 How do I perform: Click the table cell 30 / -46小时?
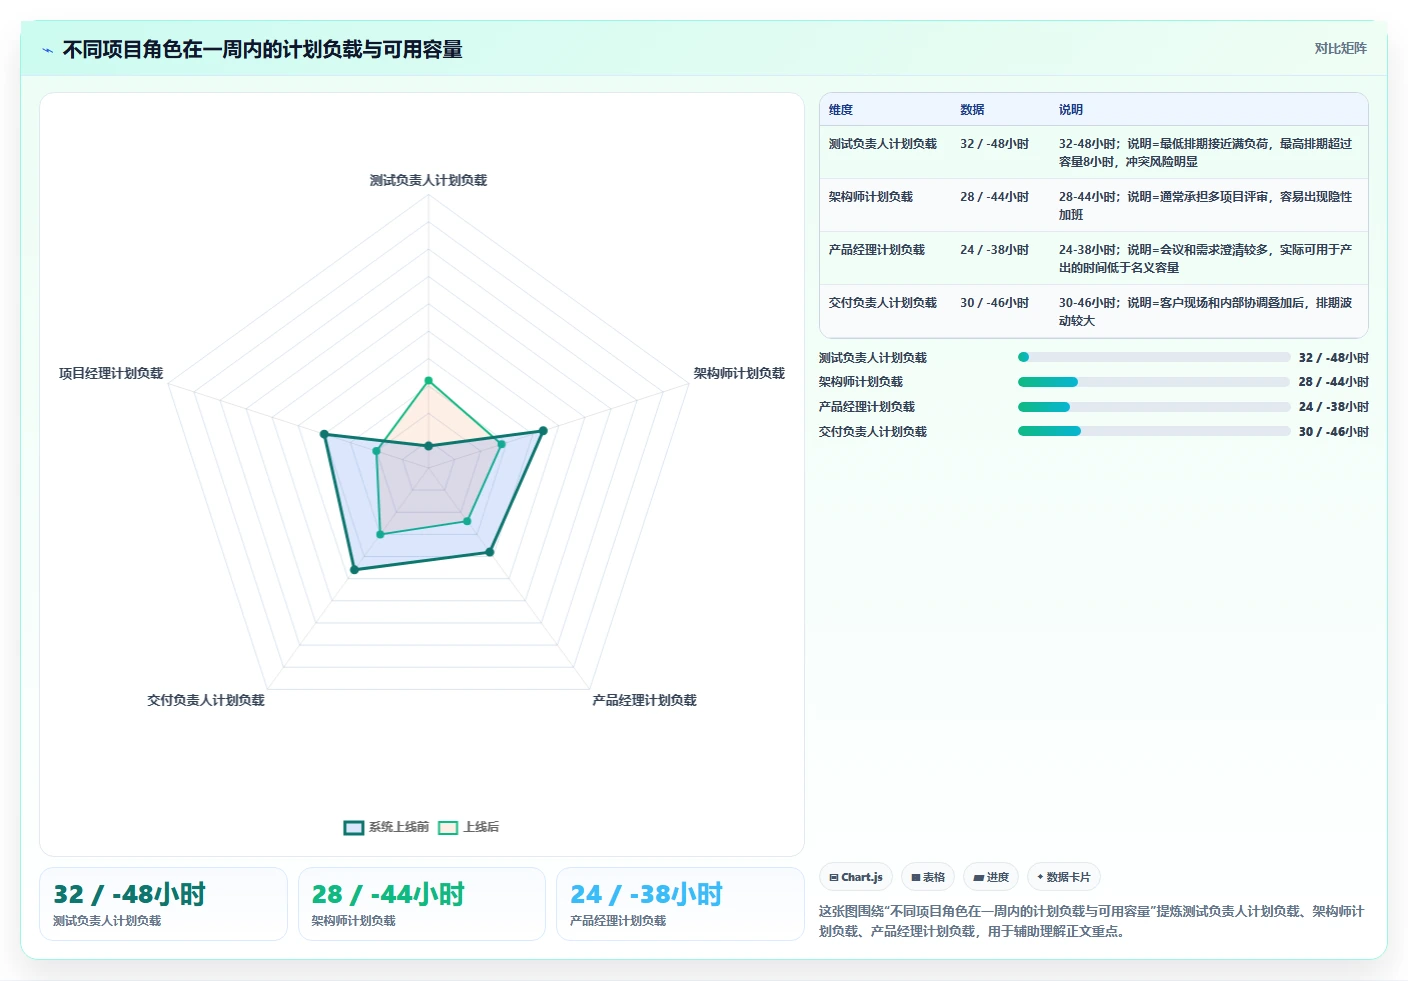(994, 303)
